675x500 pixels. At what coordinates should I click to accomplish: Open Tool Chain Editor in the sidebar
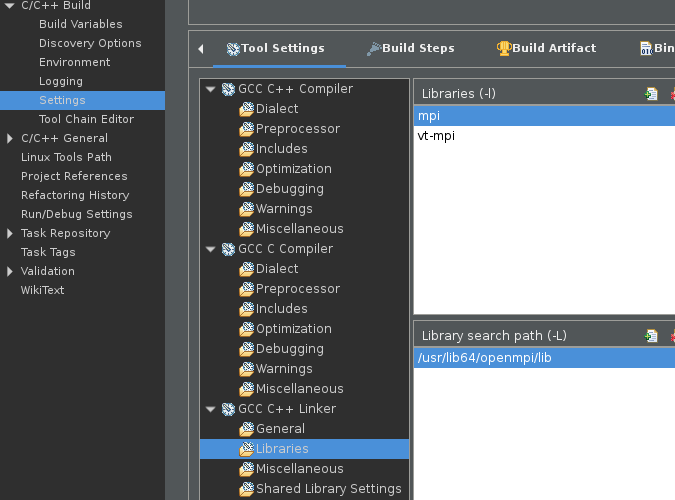86,119
